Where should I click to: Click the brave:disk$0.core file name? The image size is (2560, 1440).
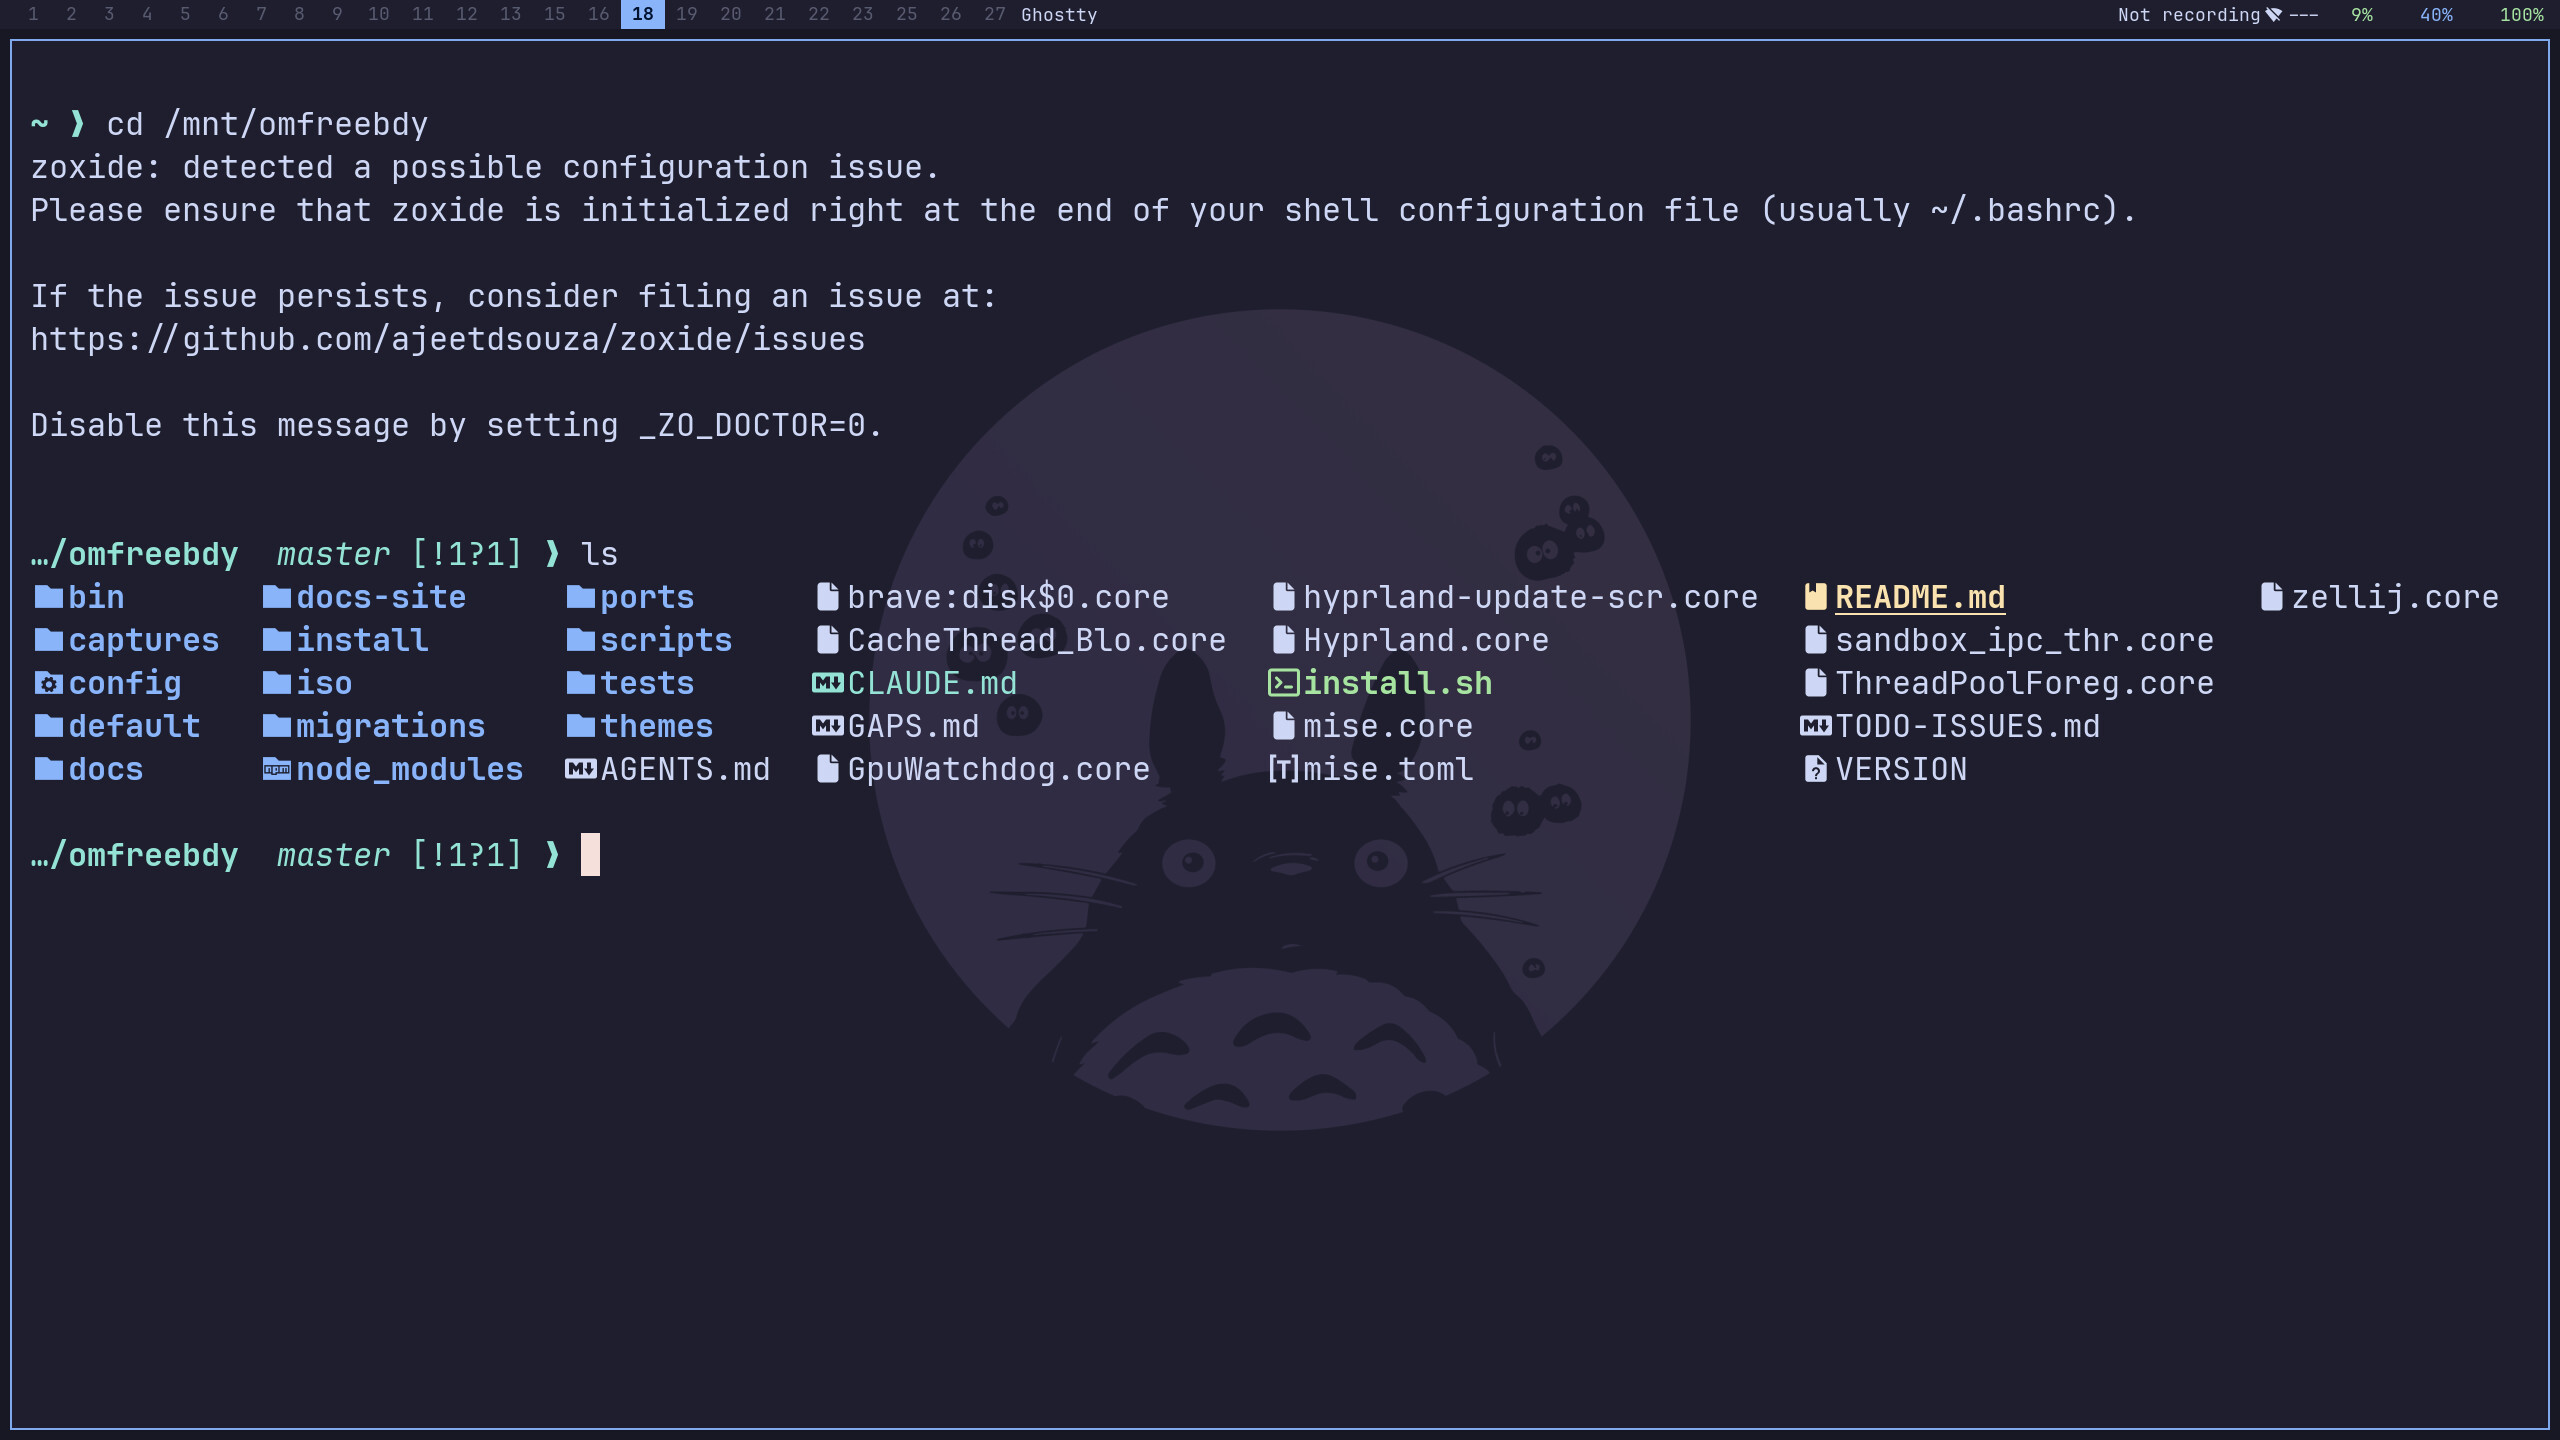pyautogui.click(x=1008, y=597)
